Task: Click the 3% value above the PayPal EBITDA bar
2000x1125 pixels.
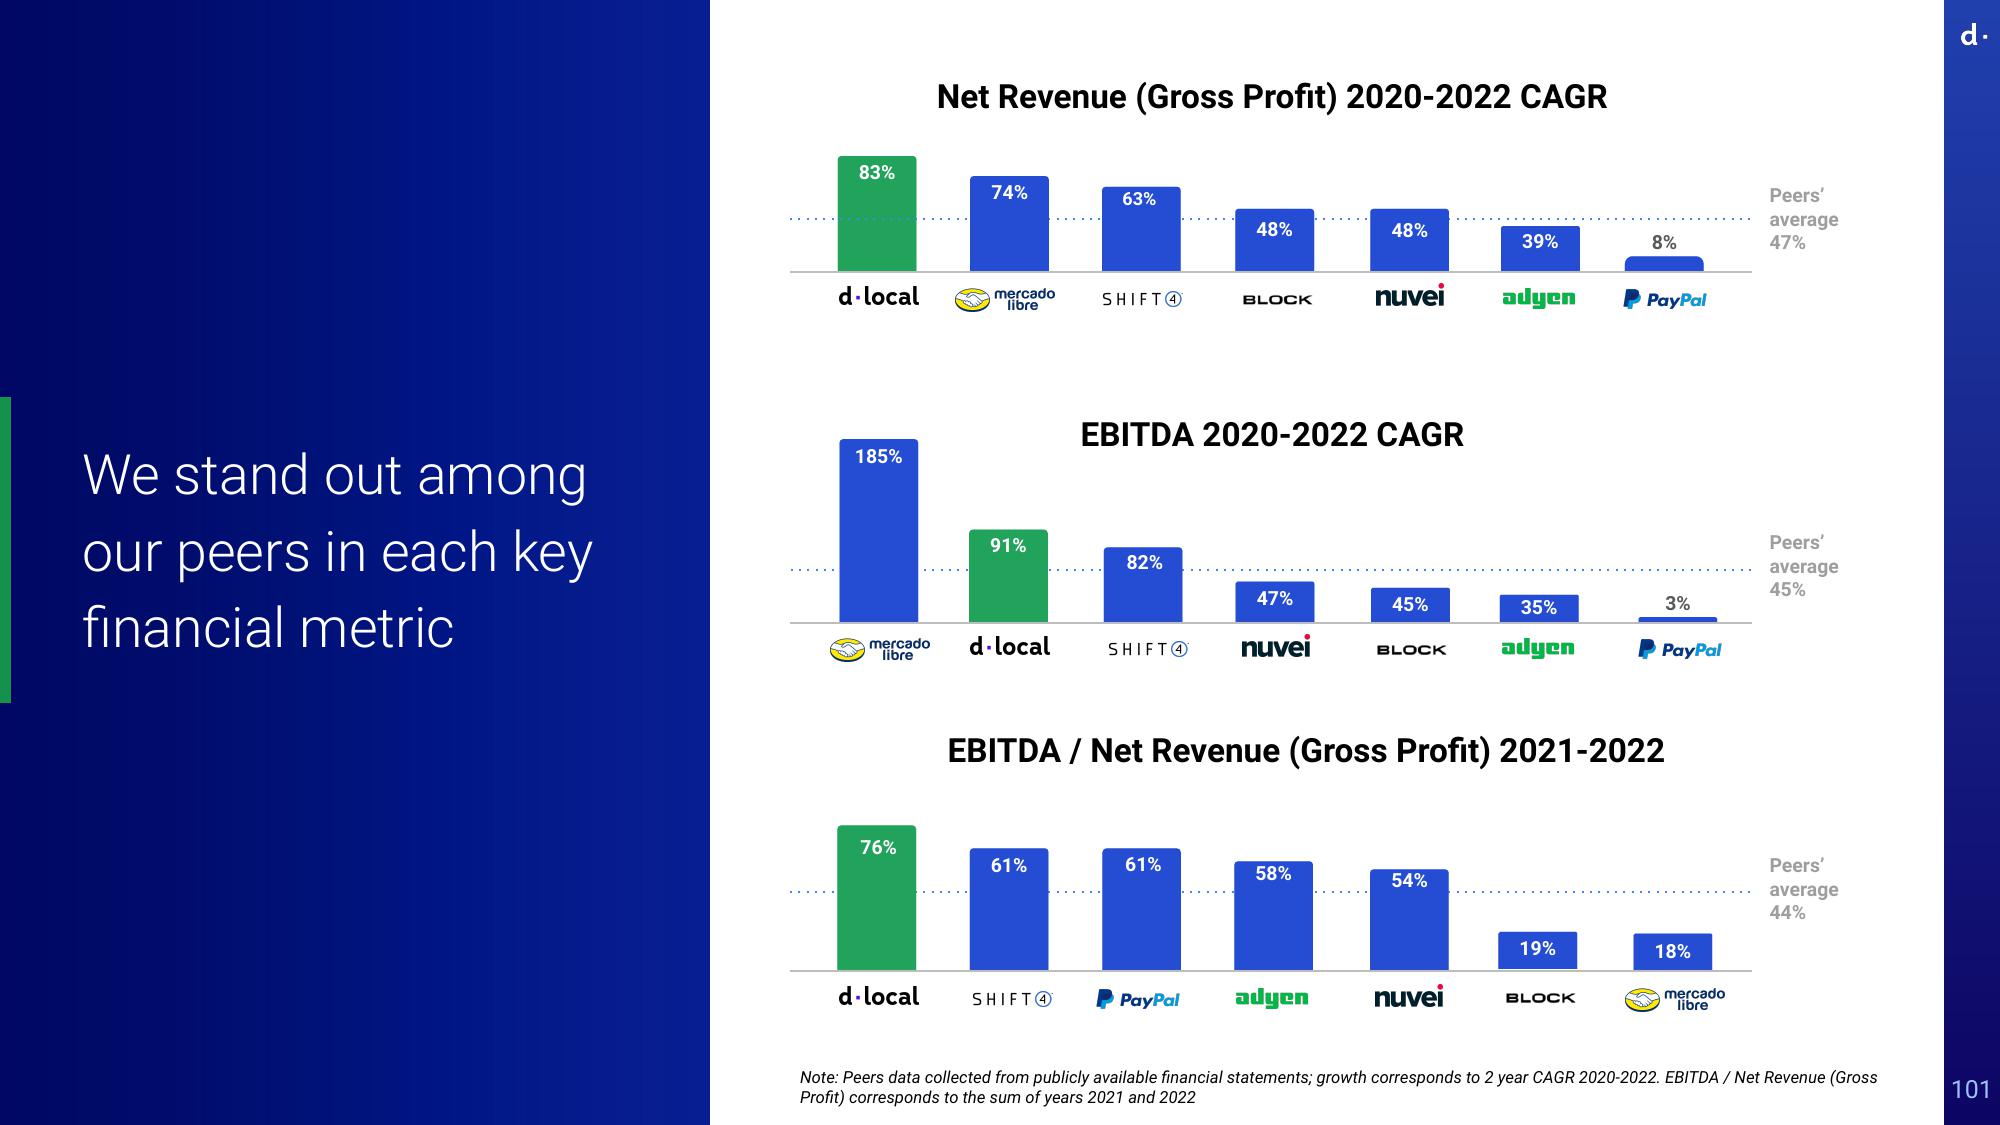Action: 1677,603
